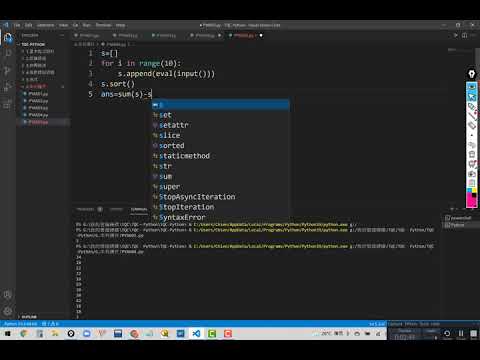Open Visual Studio Code from the taskbar
This screenshot has width=480, height=360.
tap(196, 333)
